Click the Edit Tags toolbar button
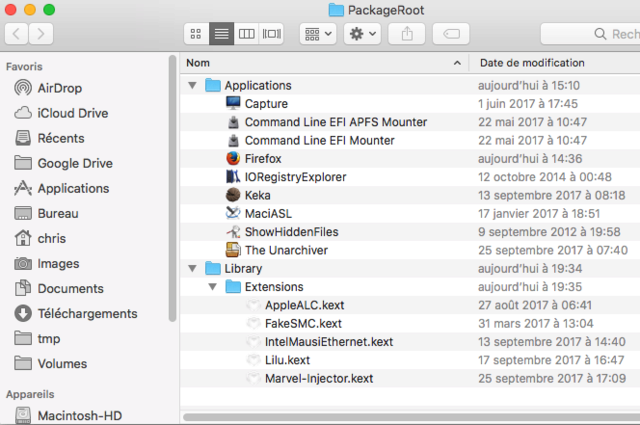640x425 pixels. tap(451, 34)
